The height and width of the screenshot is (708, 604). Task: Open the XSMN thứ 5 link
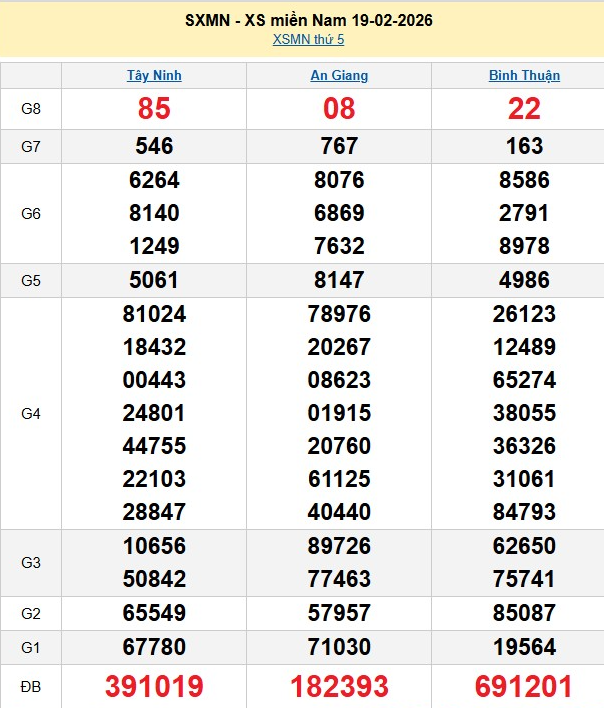308,38
